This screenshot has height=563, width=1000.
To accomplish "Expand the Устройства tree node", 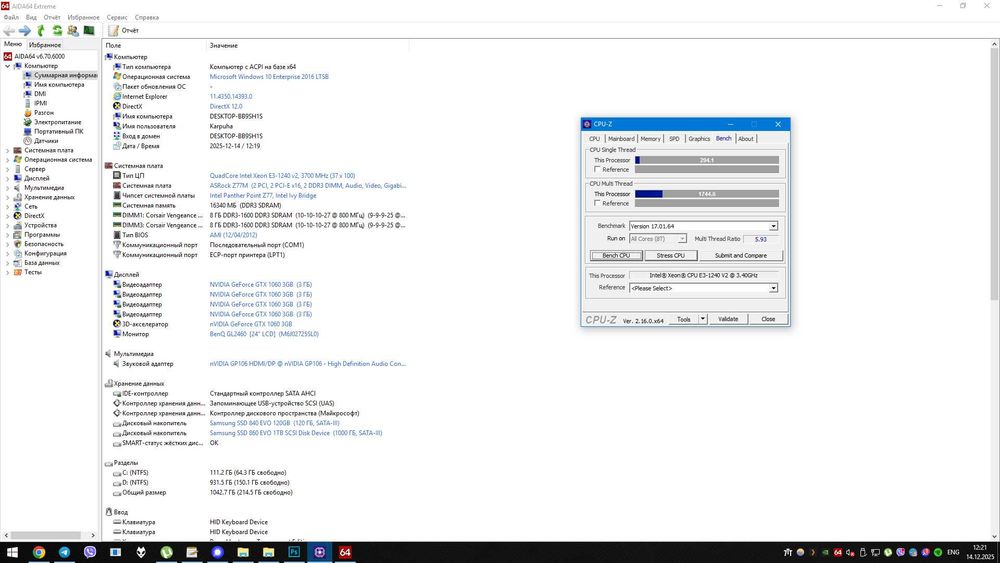I will click(8, 225).
